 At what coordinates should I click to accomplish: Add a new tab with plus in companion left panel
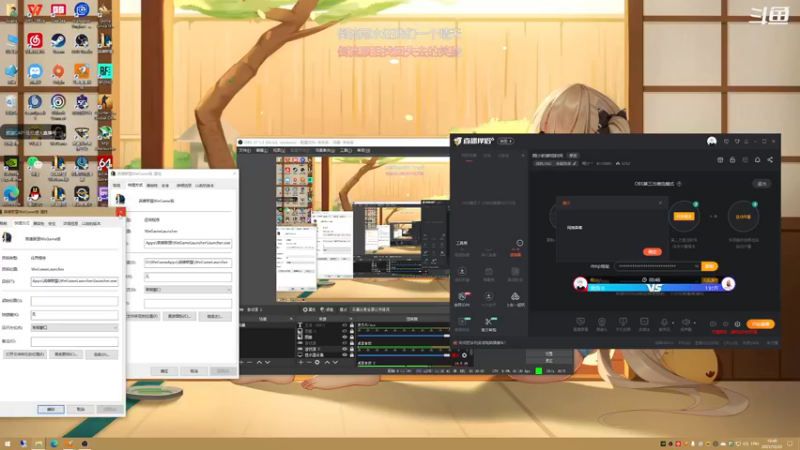[x=522, y=156]
